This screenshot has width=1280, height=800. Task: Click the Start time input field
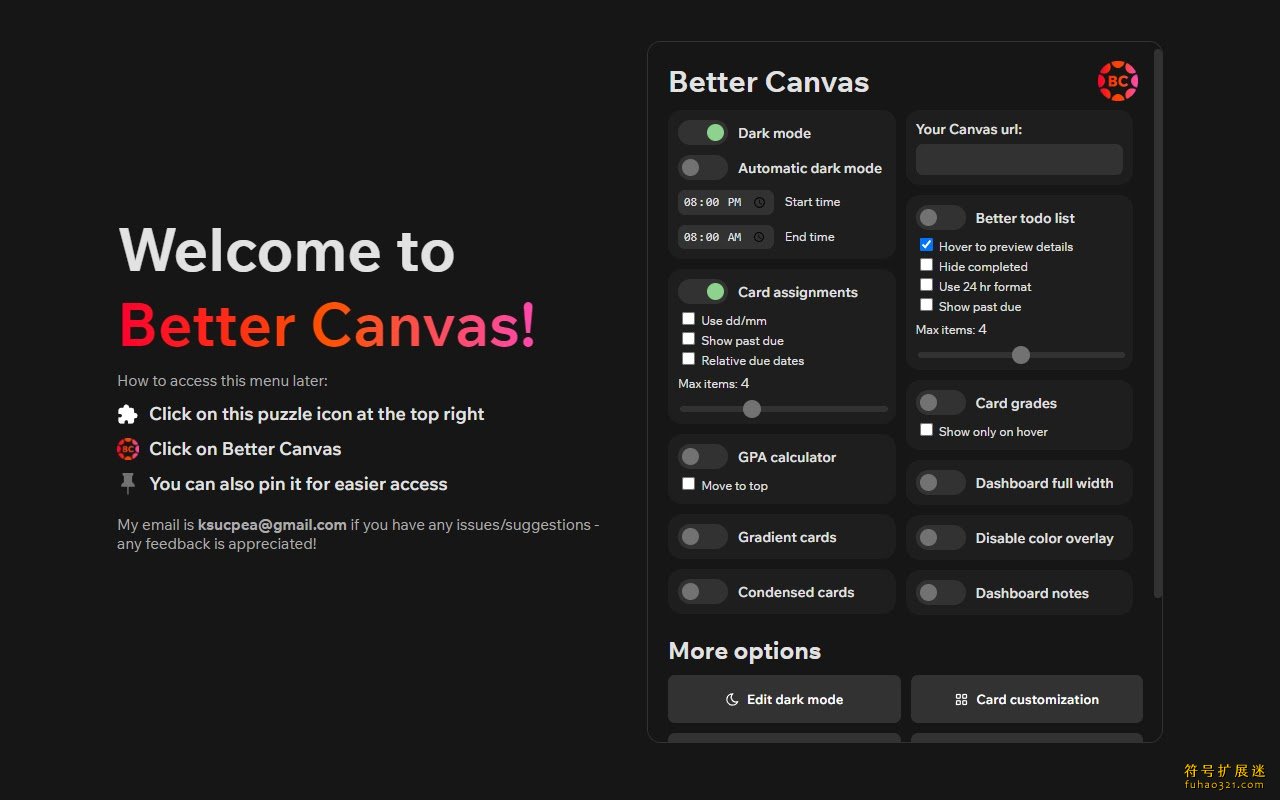tap(726, 202)
